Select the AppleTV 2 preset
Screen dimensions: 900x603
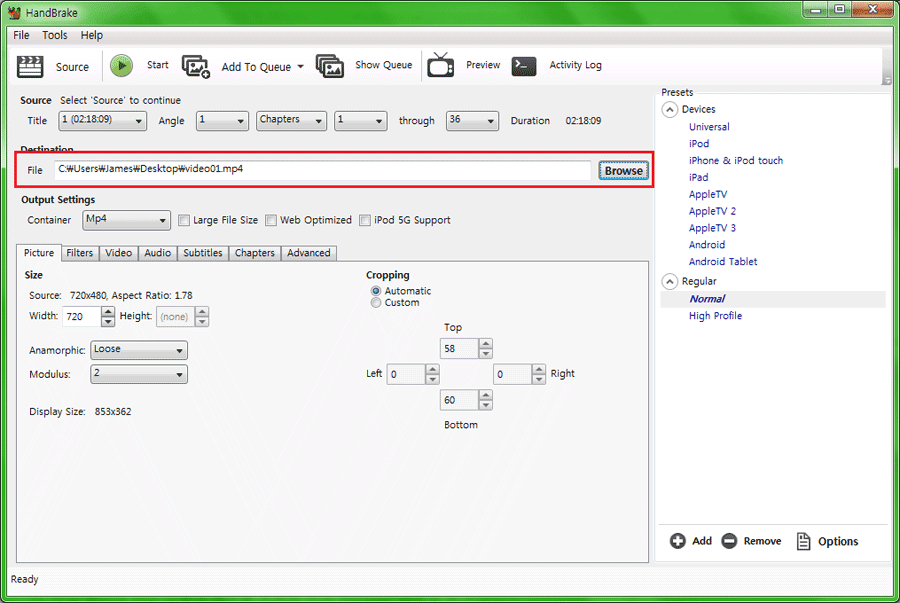point(712,211)
